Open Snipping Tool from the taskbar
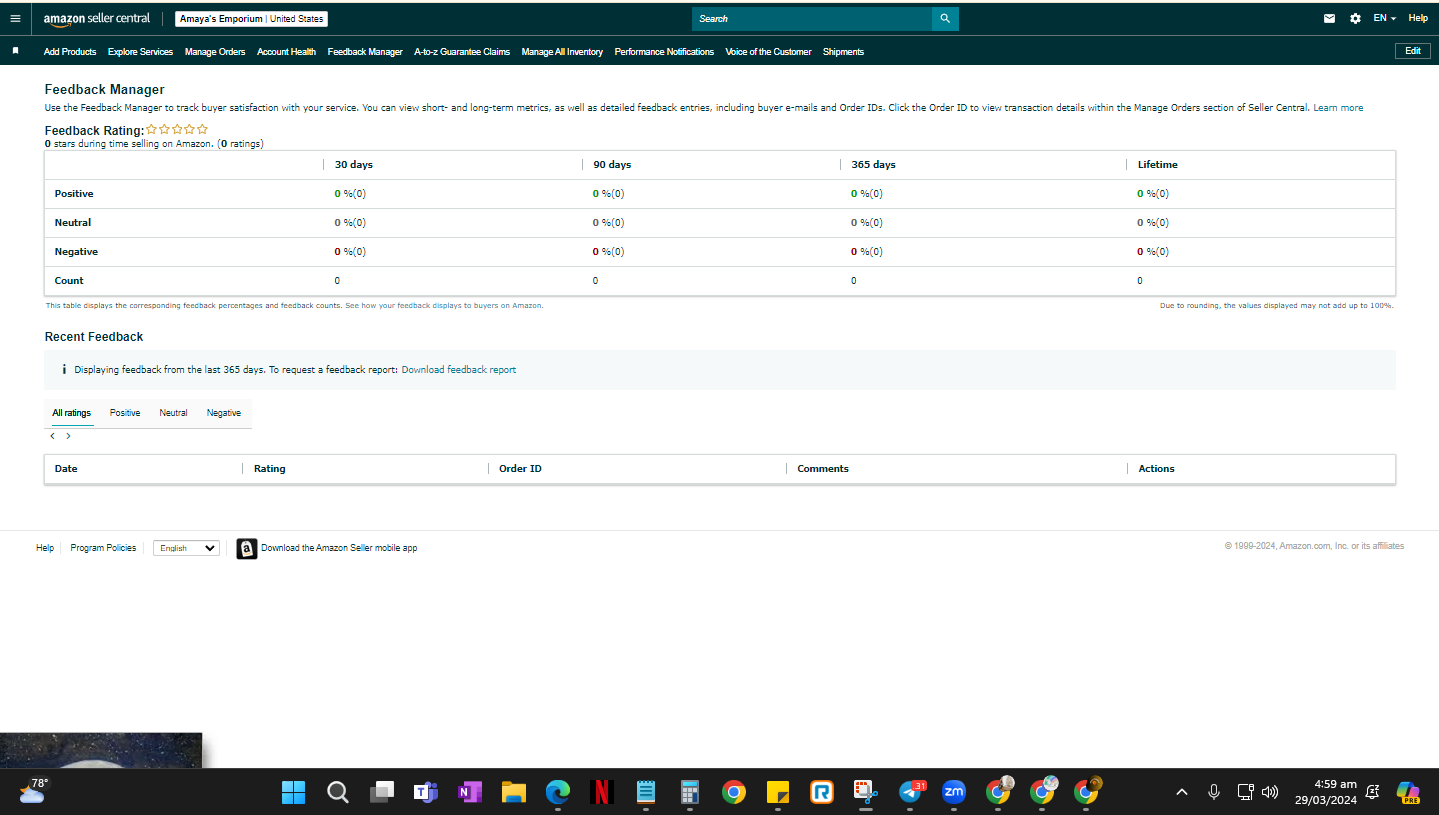The width and height of the screenshot is (1439, 815). tap(865, 792)
